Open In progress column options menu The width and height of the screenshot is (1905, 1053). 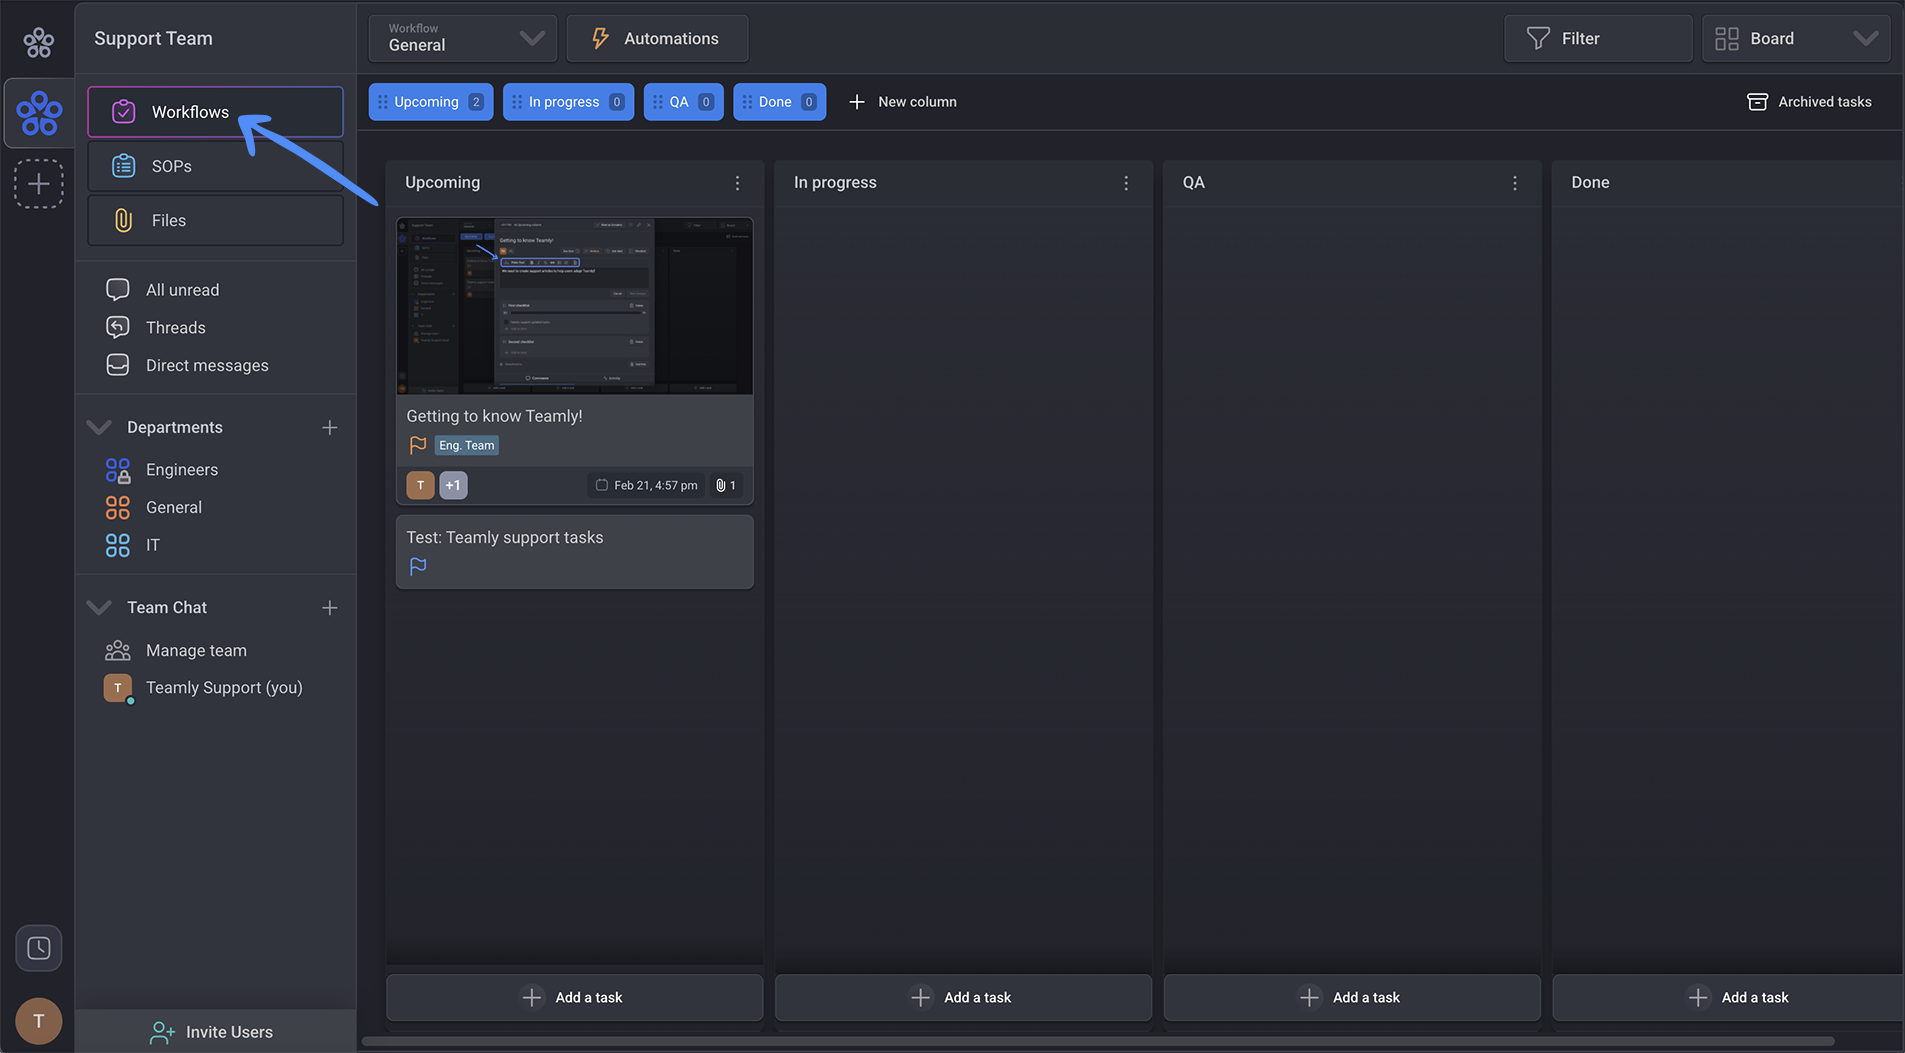1126,183
